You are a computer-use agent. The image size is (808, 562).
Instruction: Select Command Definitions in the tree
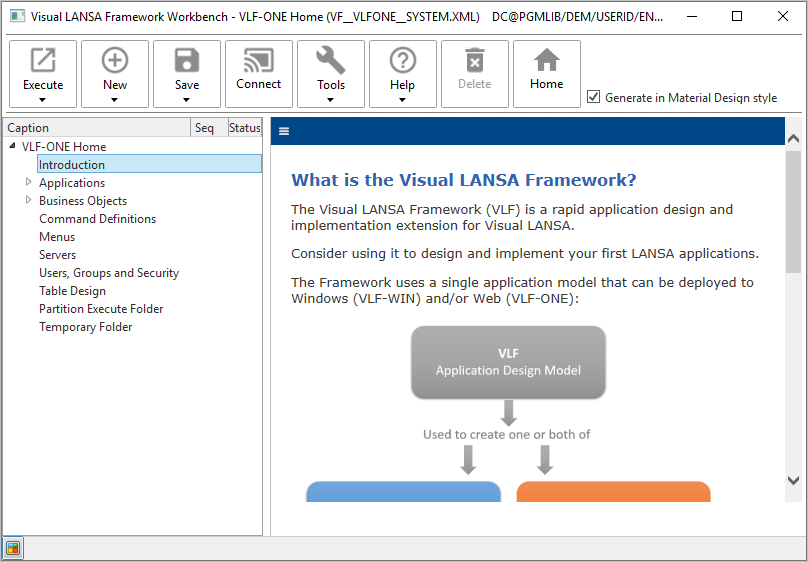point(97,219)
